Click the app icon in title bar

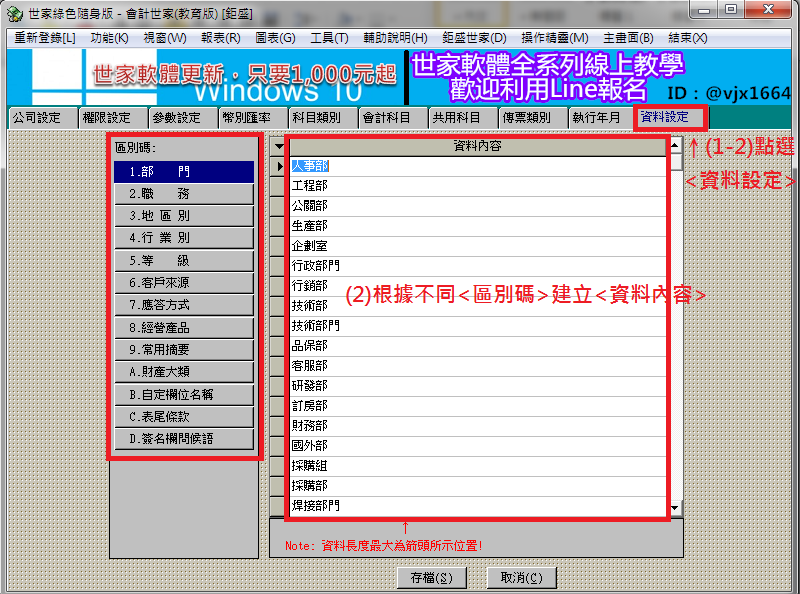[x=14, y=11]
